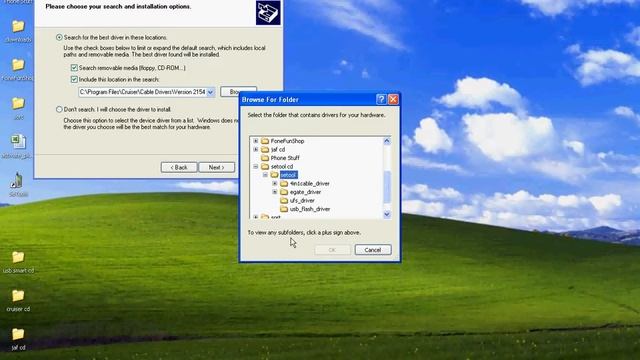
Task: Select the Phone Stuff folder in the tree
Action: point(285,158)
